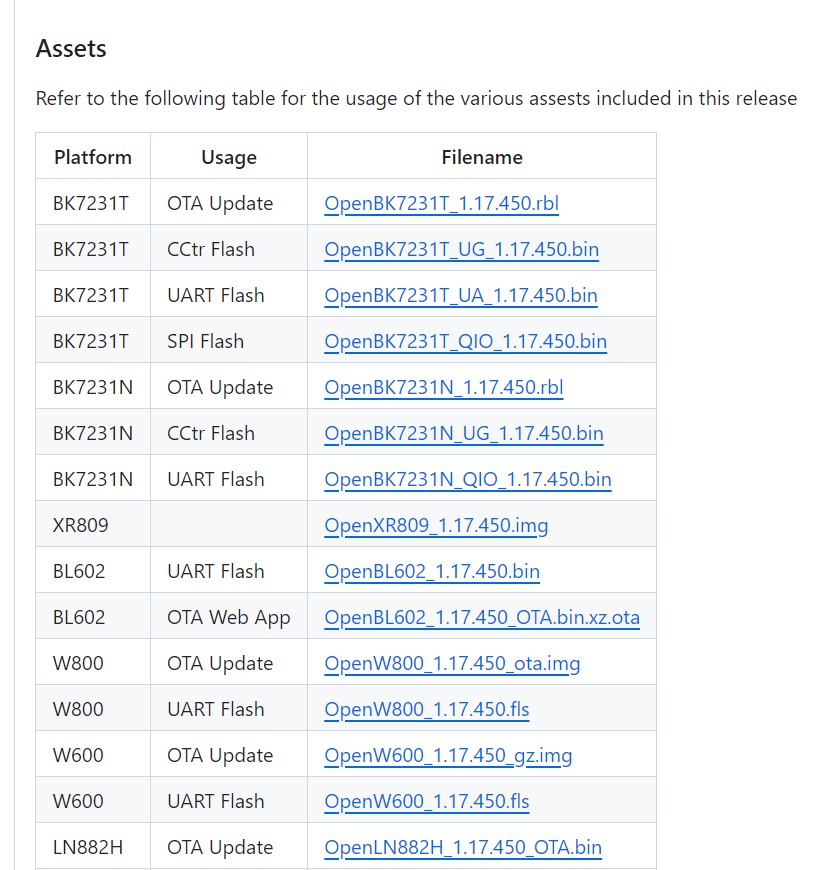Click the Assets section heading

71,49
